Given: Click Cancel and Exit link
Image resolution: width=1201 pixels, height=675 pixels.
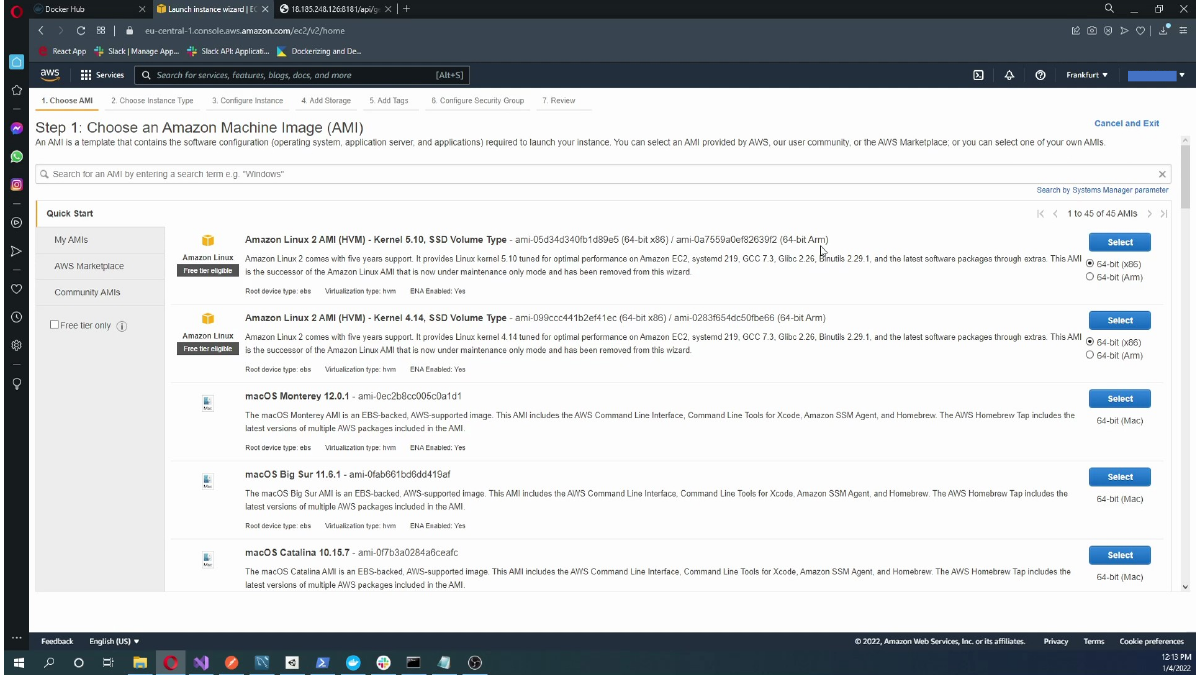Looking at the screenshot, I should click(1127, 123).
